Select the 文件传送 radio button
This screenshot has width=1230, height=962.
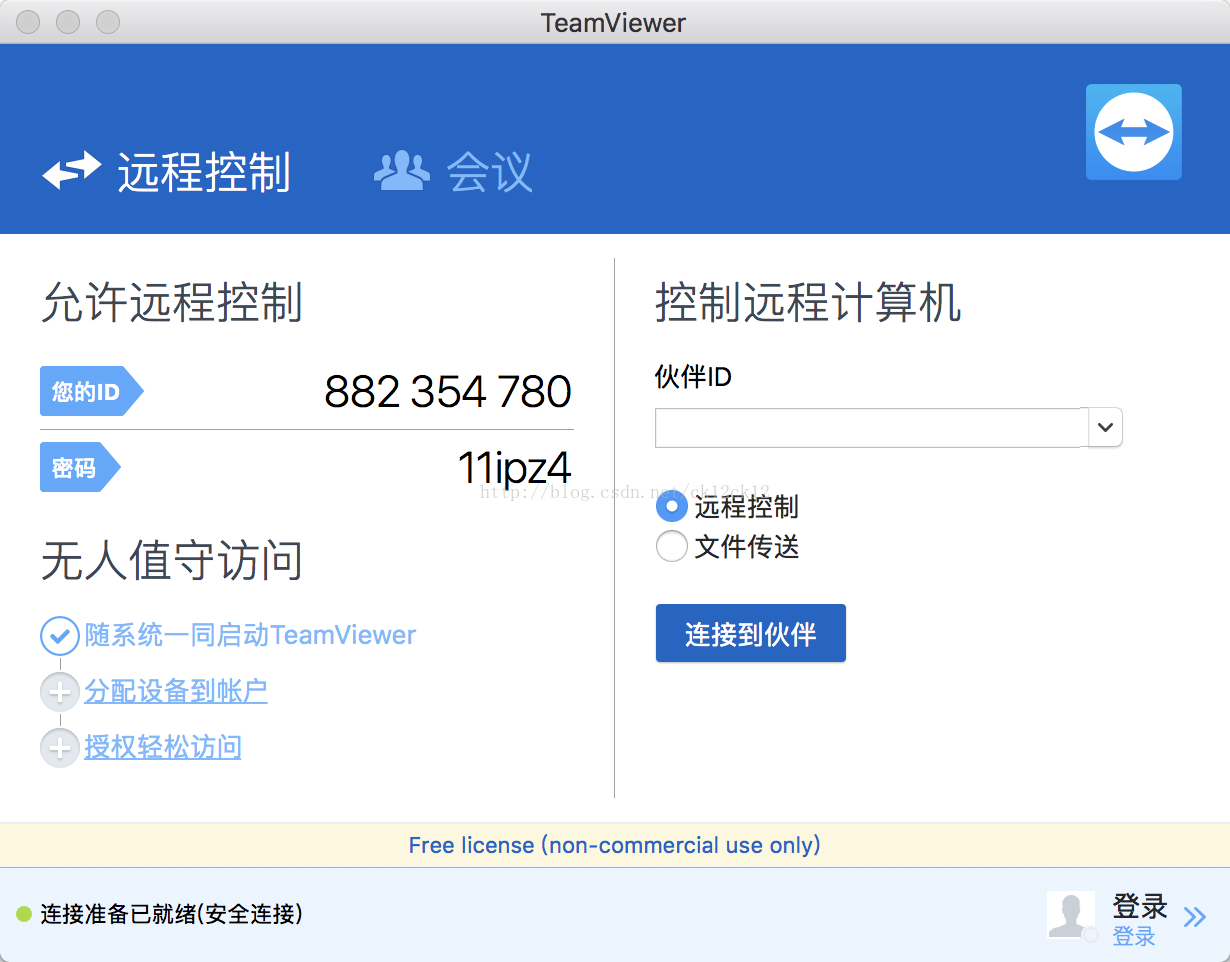click(x=671, y=547)
